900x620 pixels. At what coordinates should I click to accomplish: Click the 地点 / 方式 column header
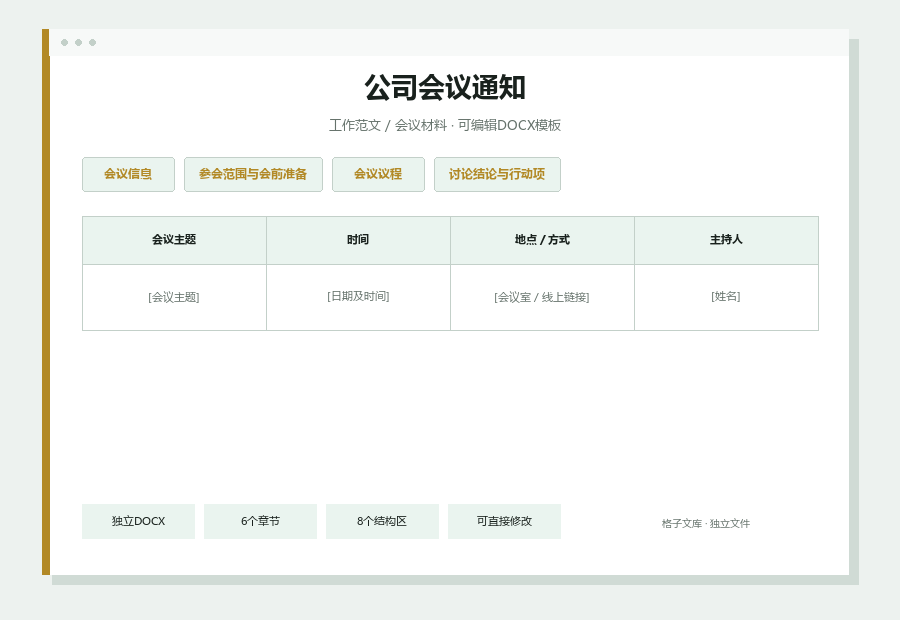(542, 240)
